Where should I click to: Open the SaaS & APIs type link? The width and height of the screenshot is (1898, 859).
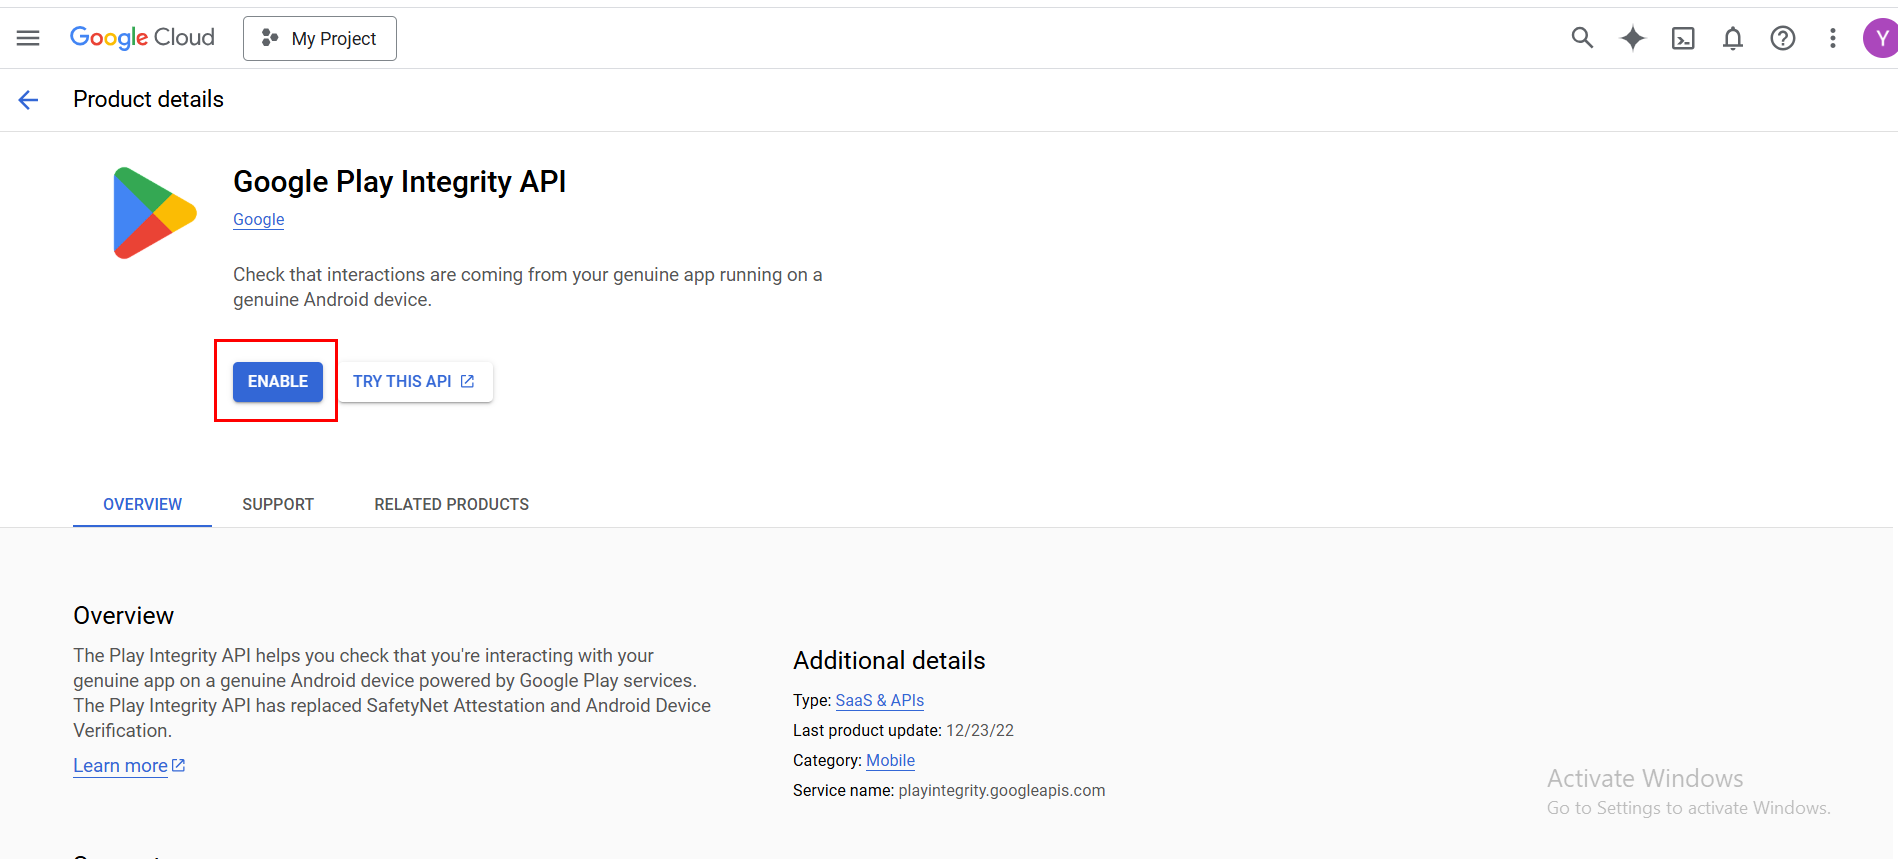tap(879, 700)
